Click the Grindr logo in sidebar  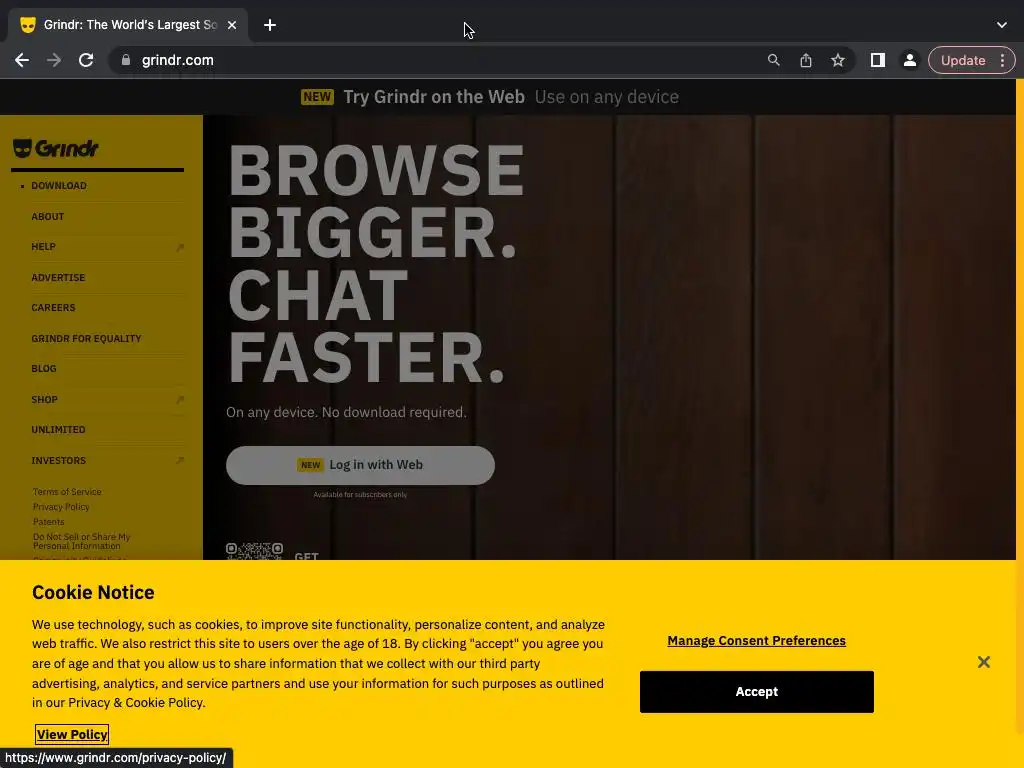pyautogui.click(x=56, y=149)
